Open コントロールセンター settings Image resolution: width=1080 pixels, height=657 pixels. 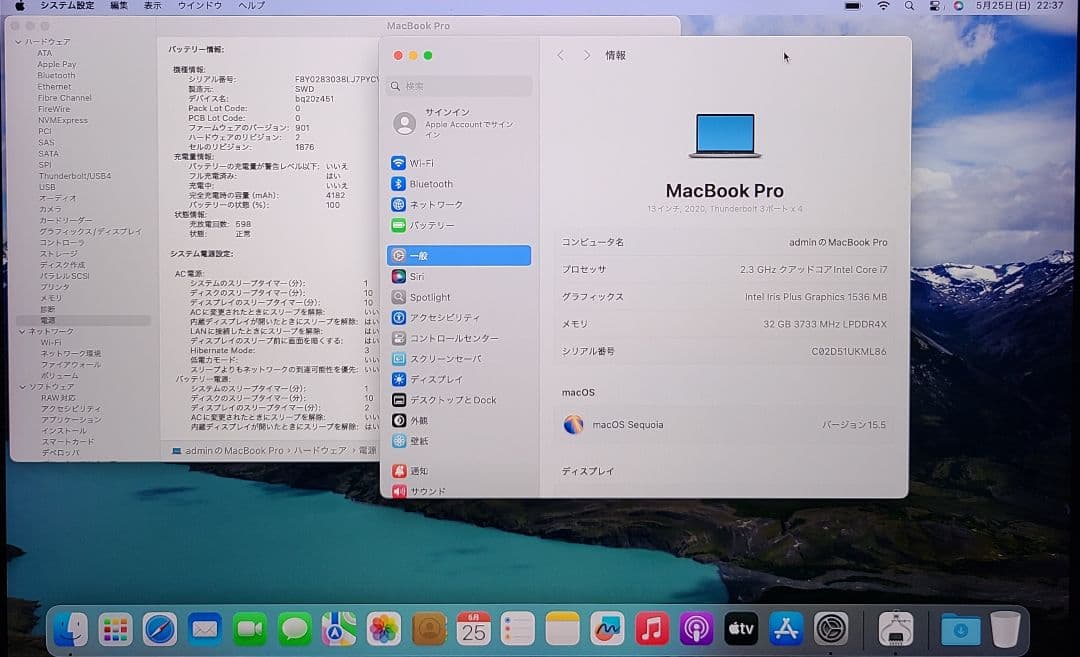coord(459,338)
